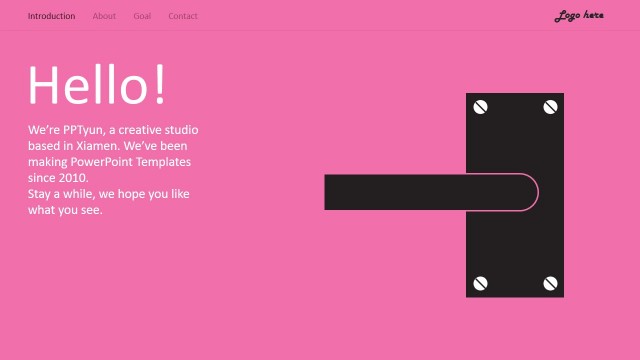This screenshot has height=360, width=640.
Task: Click the bottom-left screw on door plate
Action: [480, 283]
